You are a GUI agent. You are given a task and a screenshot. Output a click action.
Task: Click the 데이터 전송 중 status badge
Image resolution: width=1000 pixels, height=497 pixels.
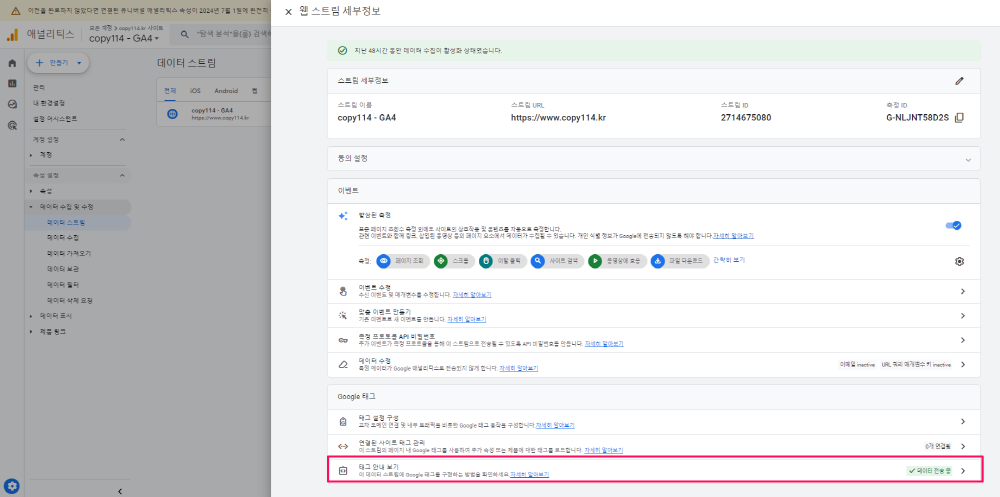point(929,471)
